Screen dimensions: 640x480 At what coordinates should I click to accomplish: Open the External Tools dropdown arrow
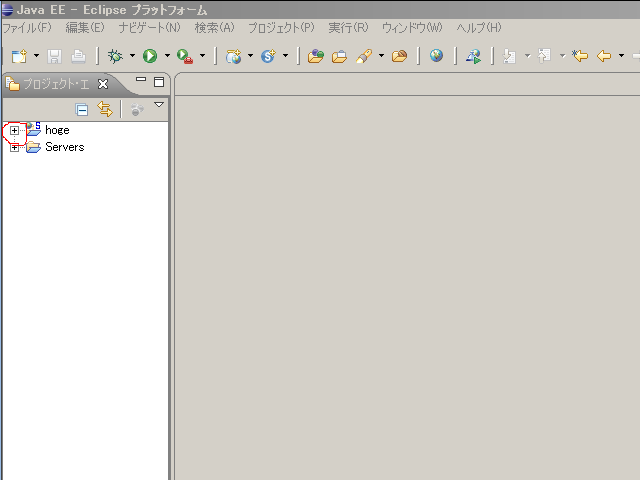point(202,56)
